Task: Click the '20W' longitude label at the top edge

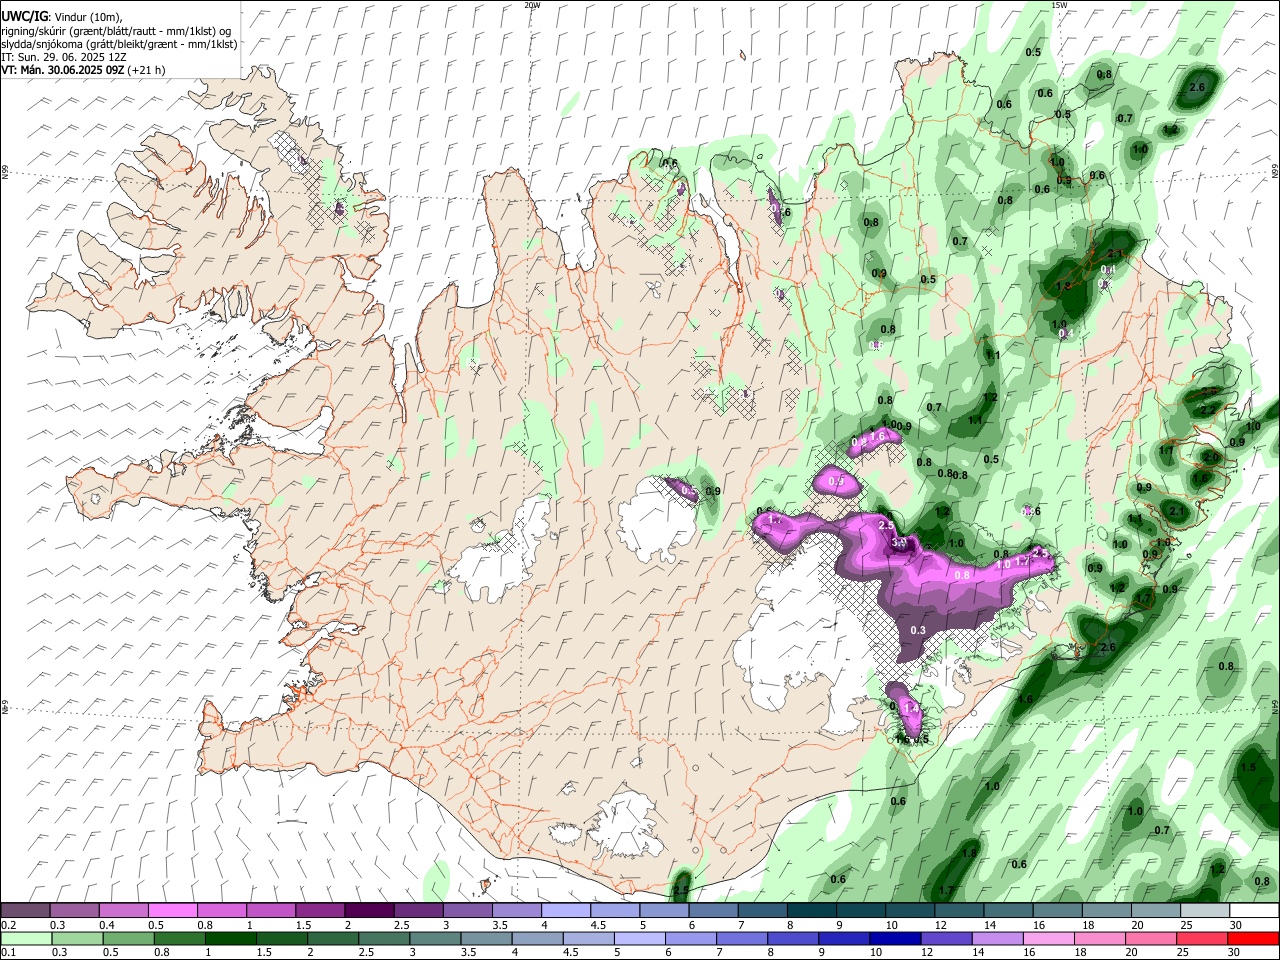Action: tap(533, 5)
